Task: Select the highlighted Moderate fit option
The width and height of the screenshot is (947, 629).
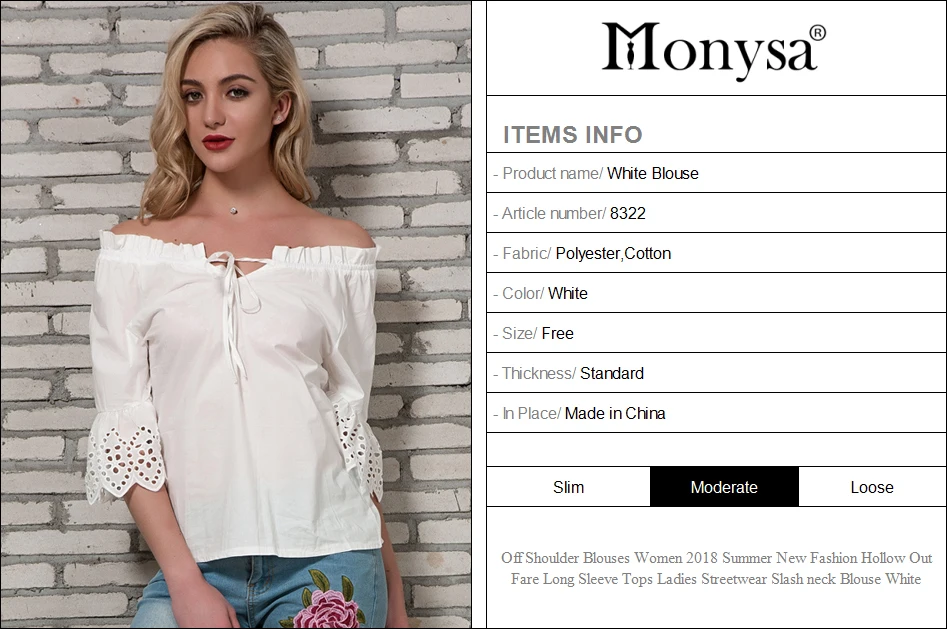Action: (x=724, y=487)
